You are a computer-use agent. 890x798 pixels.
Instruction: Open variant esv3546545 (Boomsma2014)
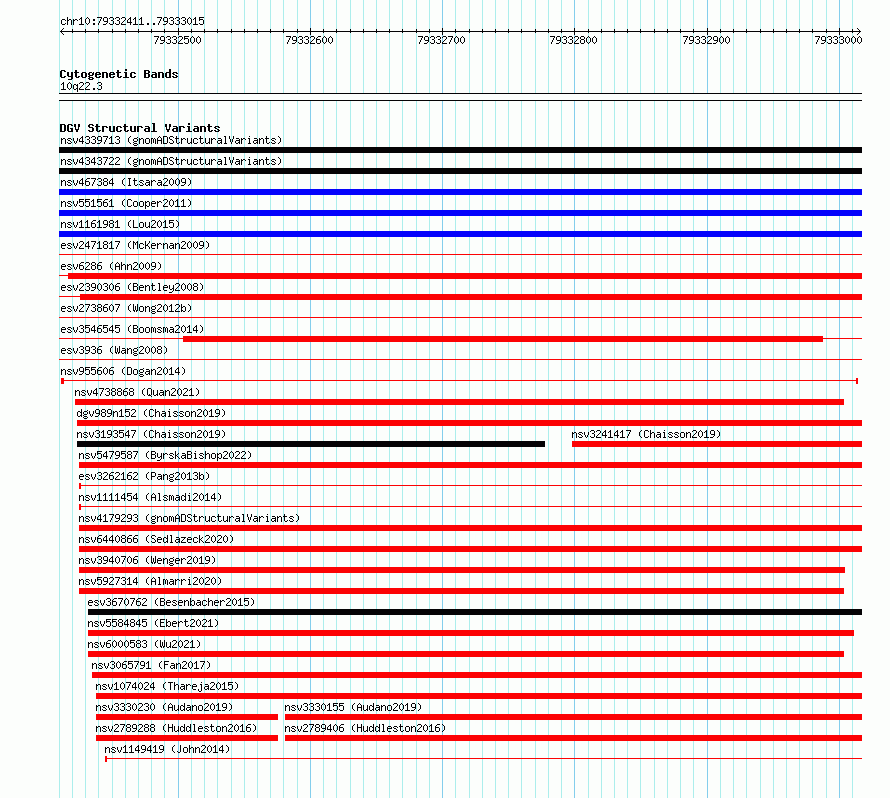[132, 329]
